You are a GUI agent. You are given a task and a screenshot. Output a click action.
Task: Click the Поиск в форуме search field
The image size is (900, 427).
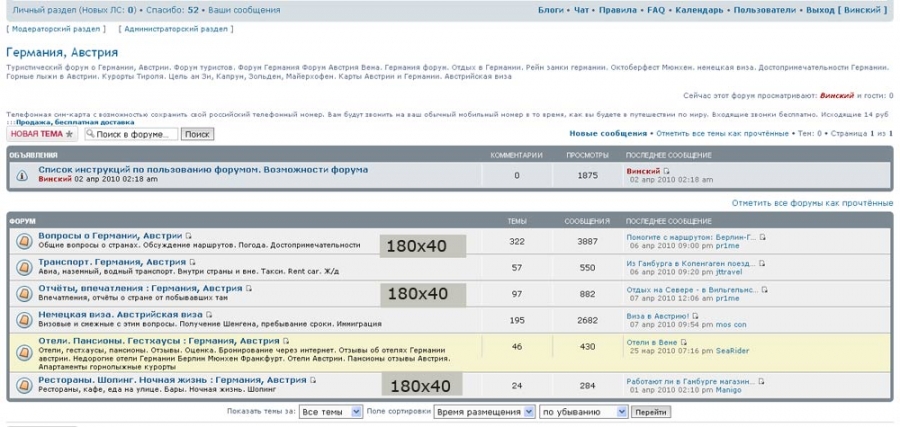coord(131,134)
